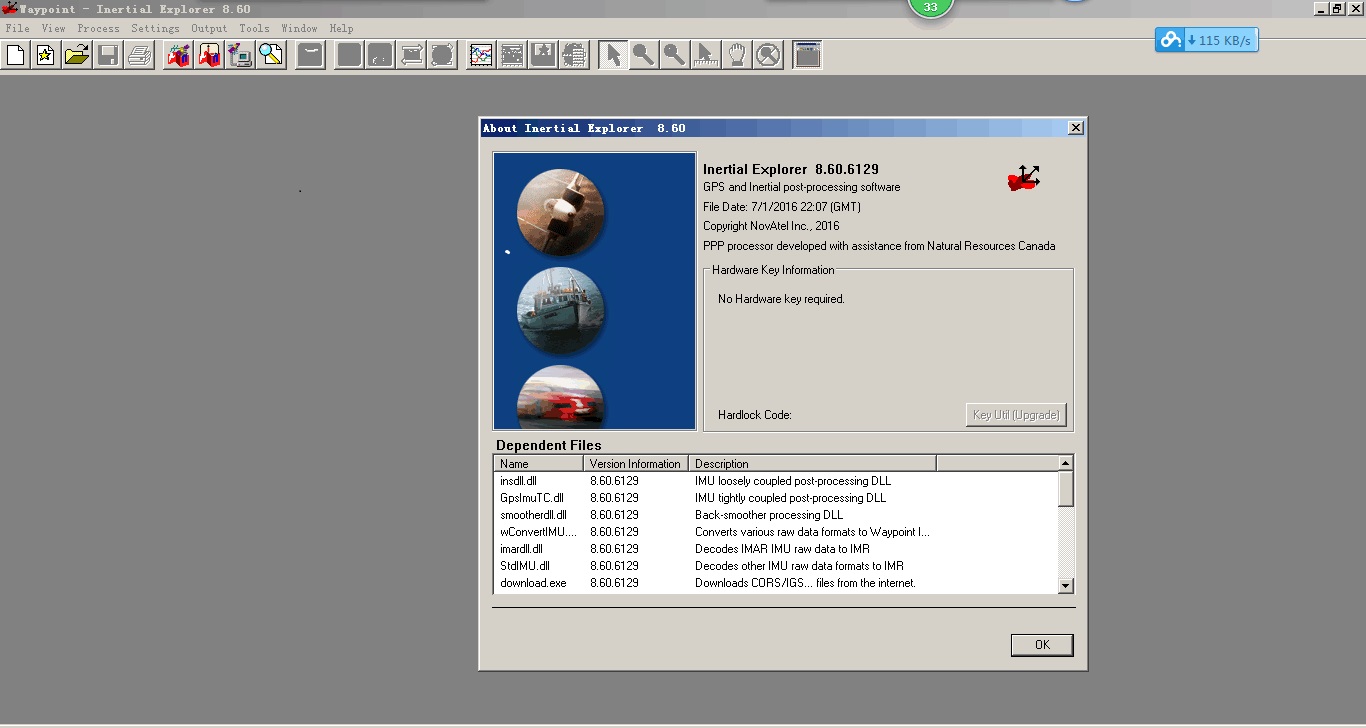Viewport: 1366px width, 728px height.
Task: Click the grey opposing-arrows toolbar icon
Action: tap(411, 55)
